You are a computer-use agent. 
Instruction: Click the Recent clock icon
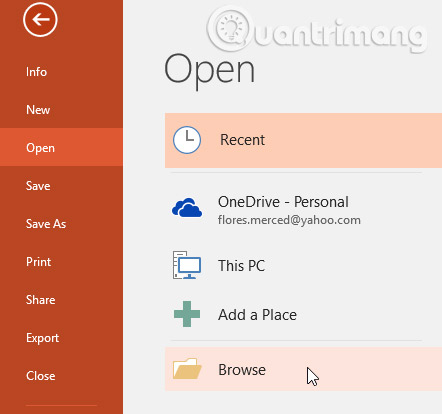tap(187, 140)
